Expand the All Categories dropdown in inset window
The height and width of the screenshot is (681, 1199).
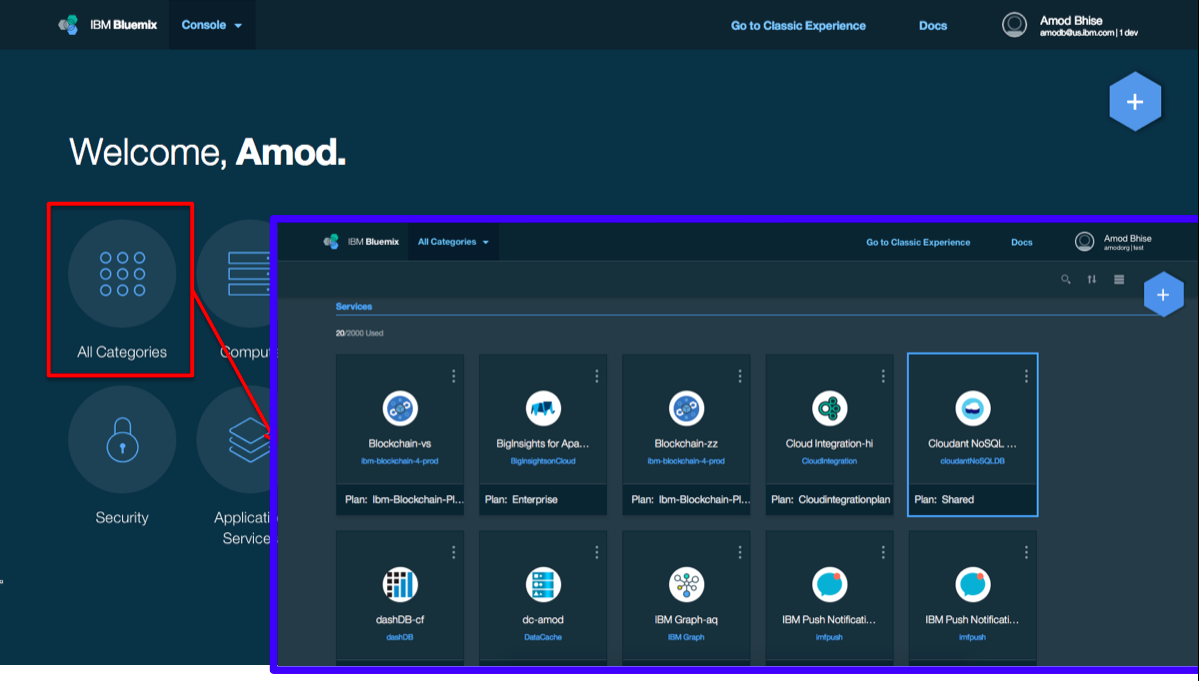453,242
